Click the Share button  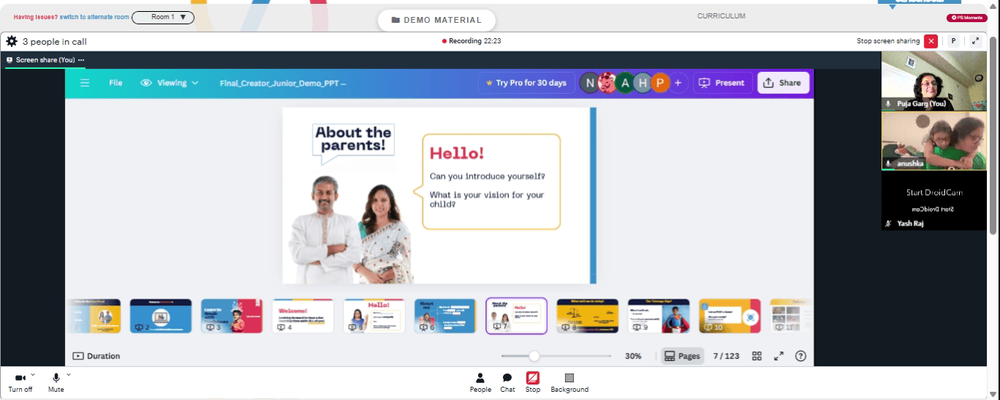[783, 83]
